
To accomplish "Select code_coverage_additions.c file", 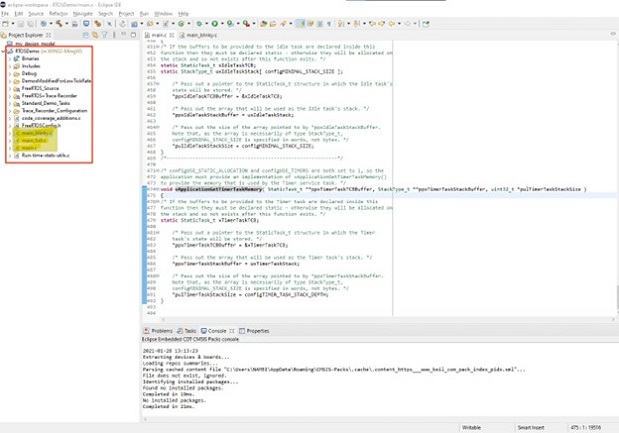I will pyautogui.click(x=51, y=118).
